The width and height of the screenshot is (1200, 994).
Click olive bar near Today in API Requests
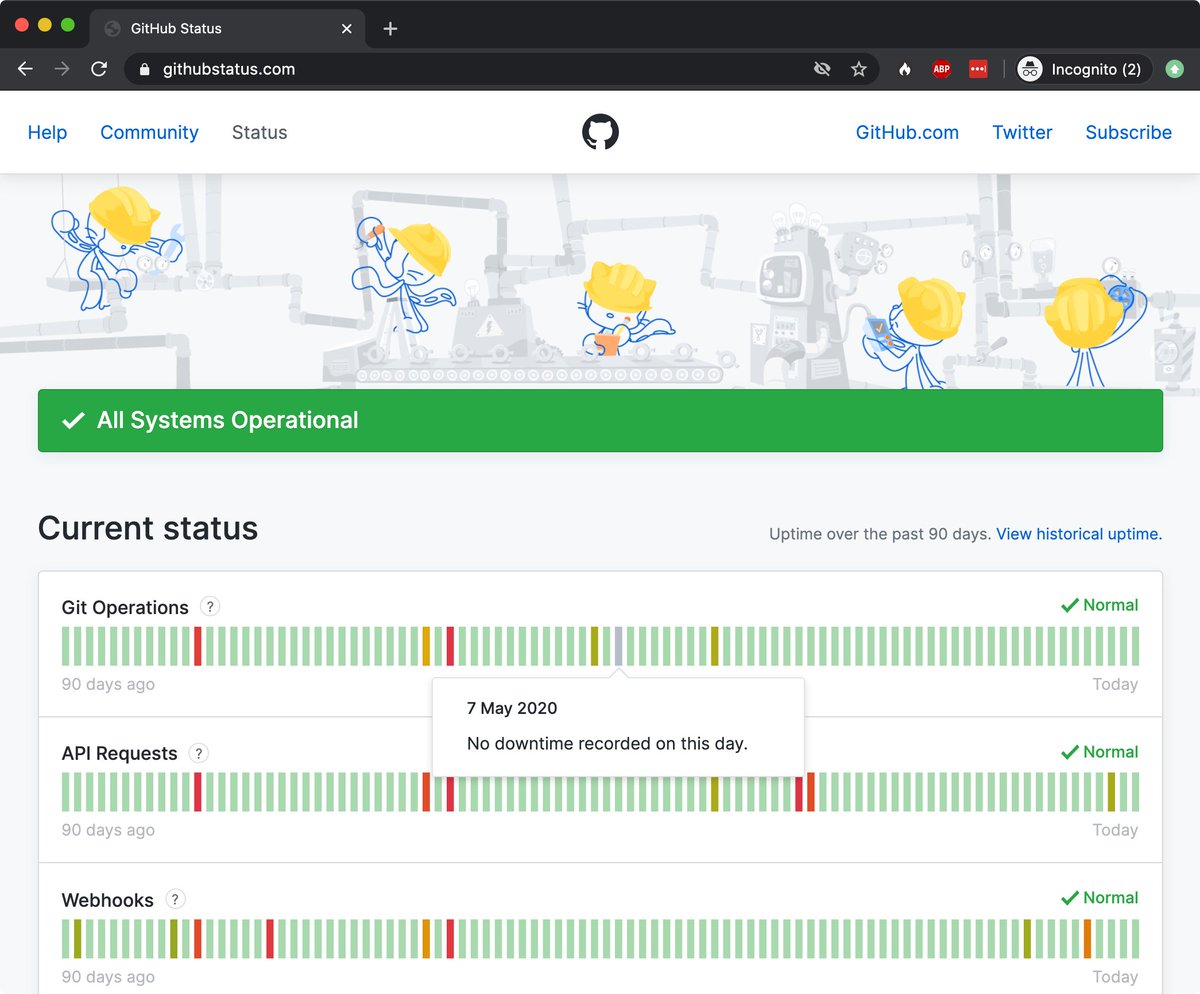[x=1111, y=792]
